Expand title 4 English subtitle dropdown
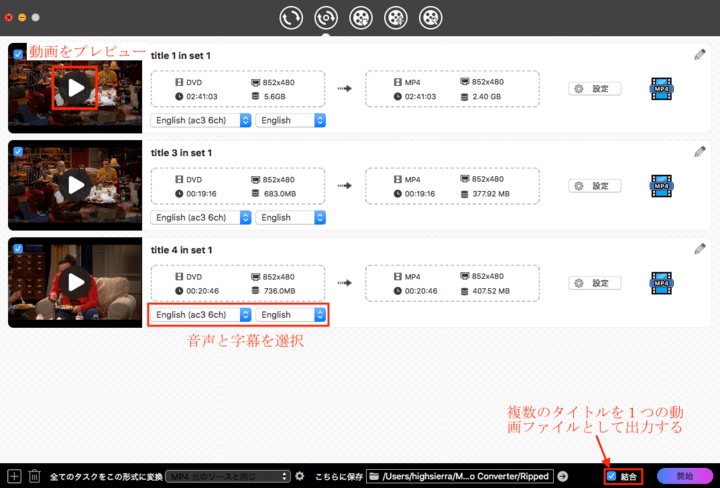The image size is (720, 488). pos(291,314)
